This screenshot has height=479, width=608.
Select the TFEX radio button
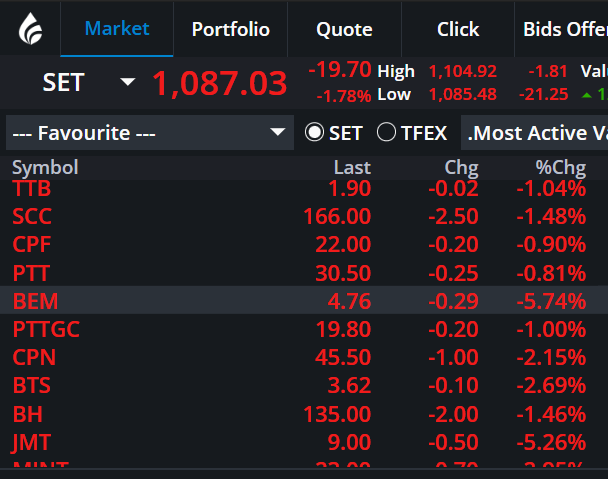tap(386, 132)
